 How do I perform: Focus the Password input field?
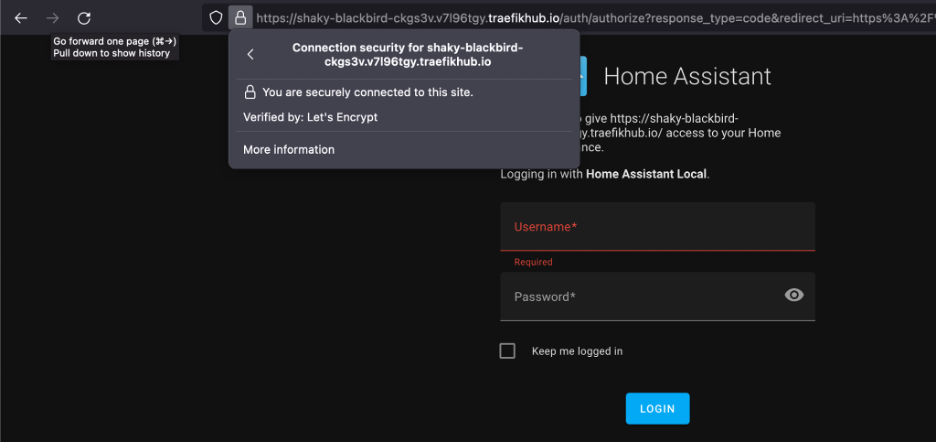pyautogui.click(x=640, y=297)
